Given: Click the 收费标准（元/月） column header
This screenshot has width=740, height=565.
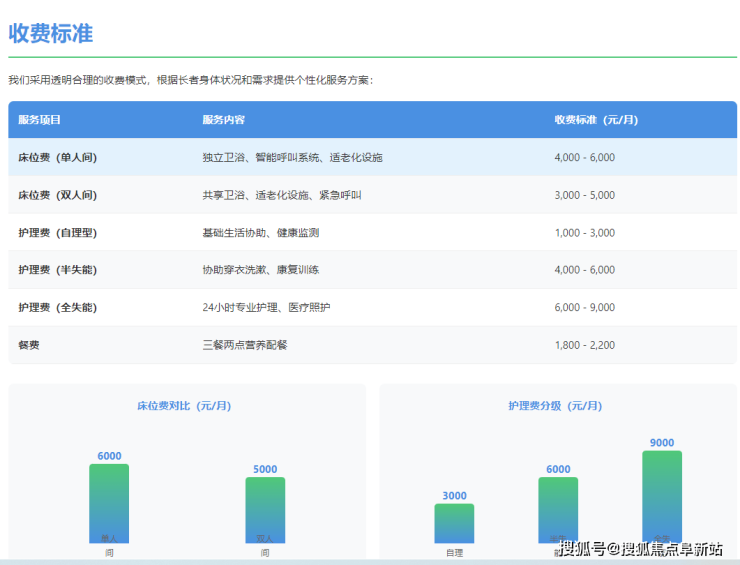Looking at the screenshot, I should click(596, 120).
